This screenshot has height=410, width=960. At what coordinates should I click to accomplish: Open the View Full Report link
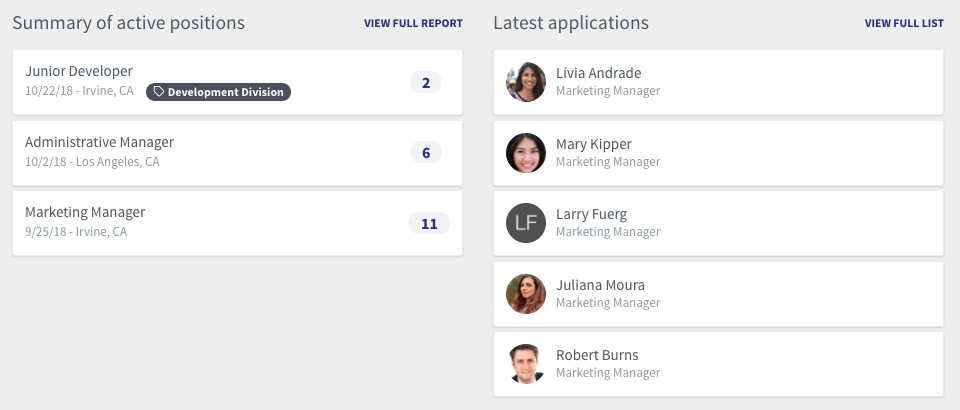(x=413, y=23)
